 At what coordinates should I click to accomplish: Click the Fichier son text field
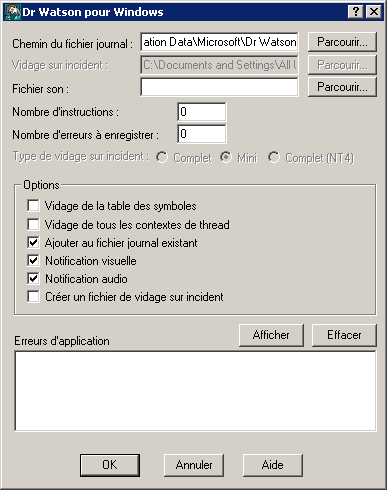tap(219, 87)
